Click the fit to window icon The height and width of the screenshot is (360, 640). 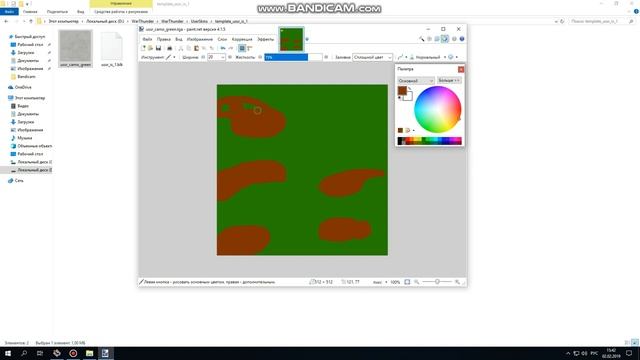pos(407,282)
